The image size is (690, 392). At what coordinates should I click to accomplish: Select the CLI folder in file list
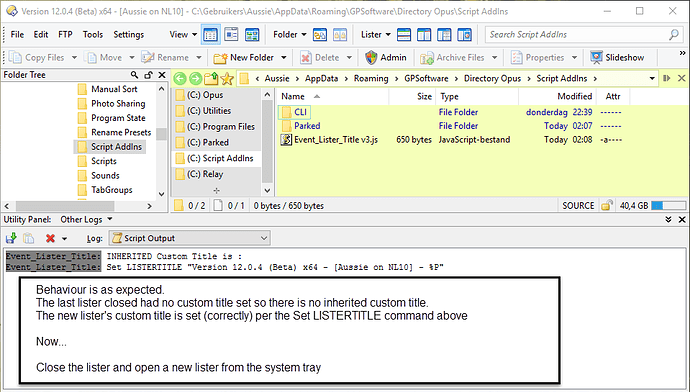[x=294, y=112]
